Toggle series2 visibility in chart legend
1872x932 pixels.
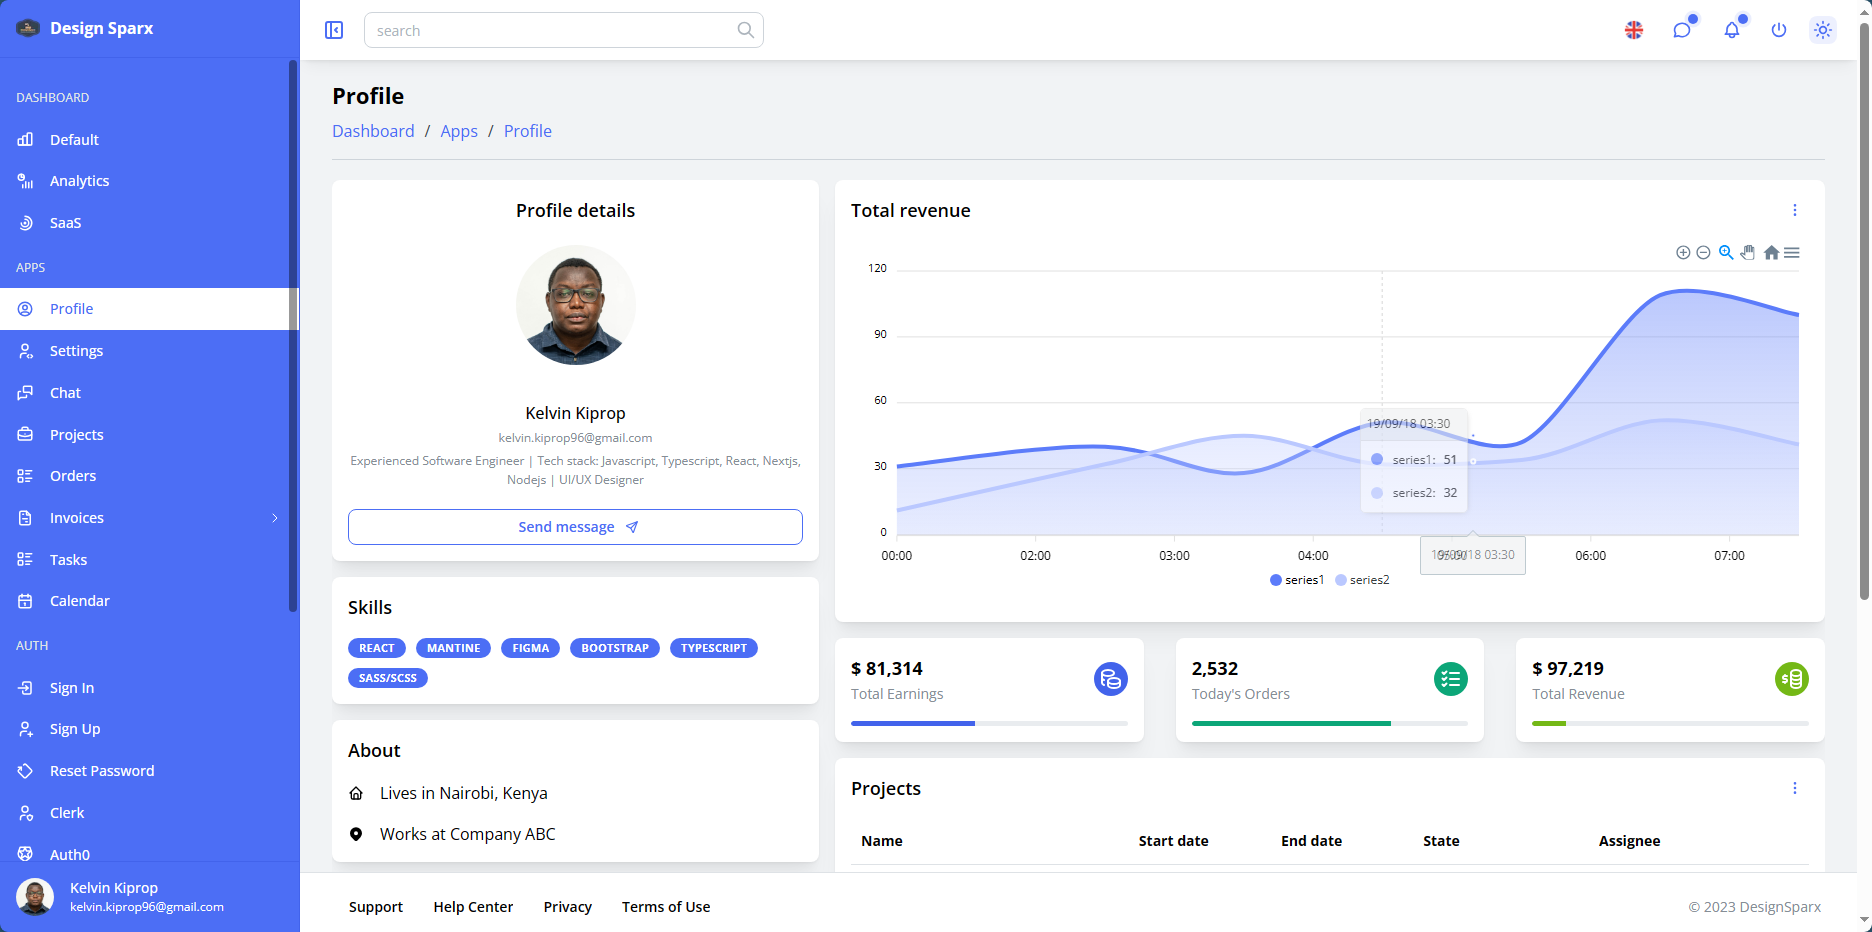1362,580
